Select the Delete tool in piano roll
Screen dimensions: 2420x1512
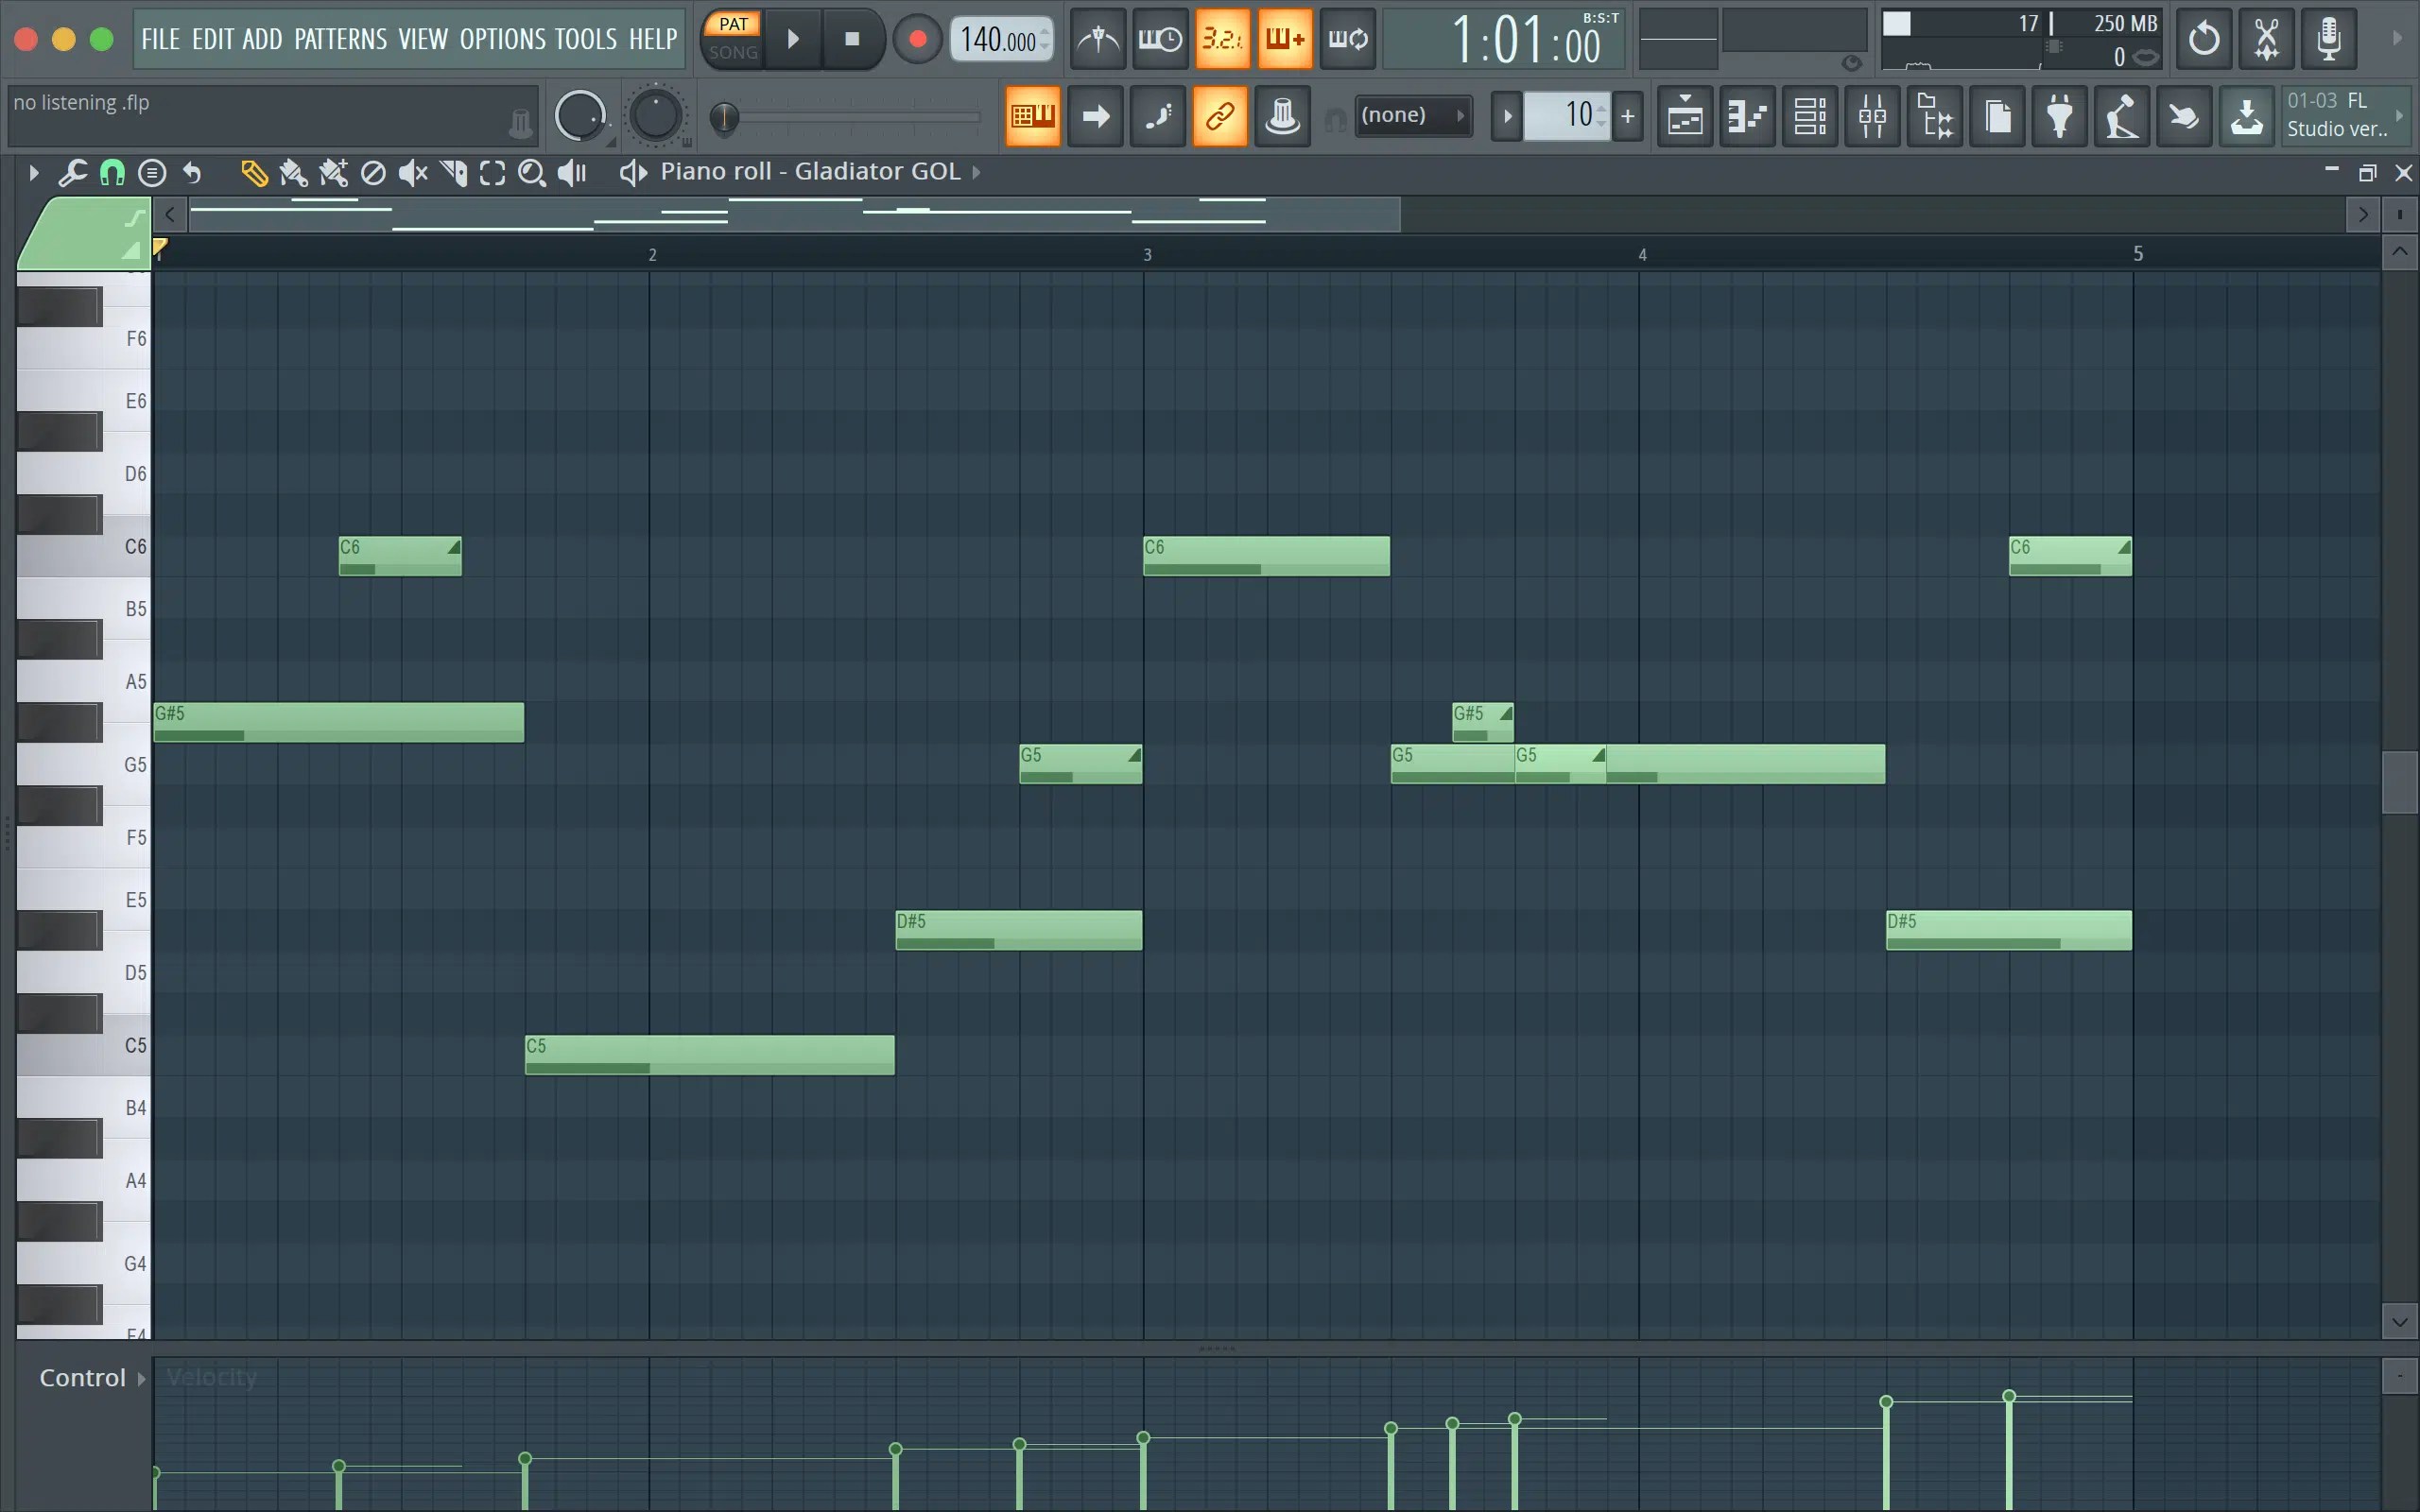373,173
